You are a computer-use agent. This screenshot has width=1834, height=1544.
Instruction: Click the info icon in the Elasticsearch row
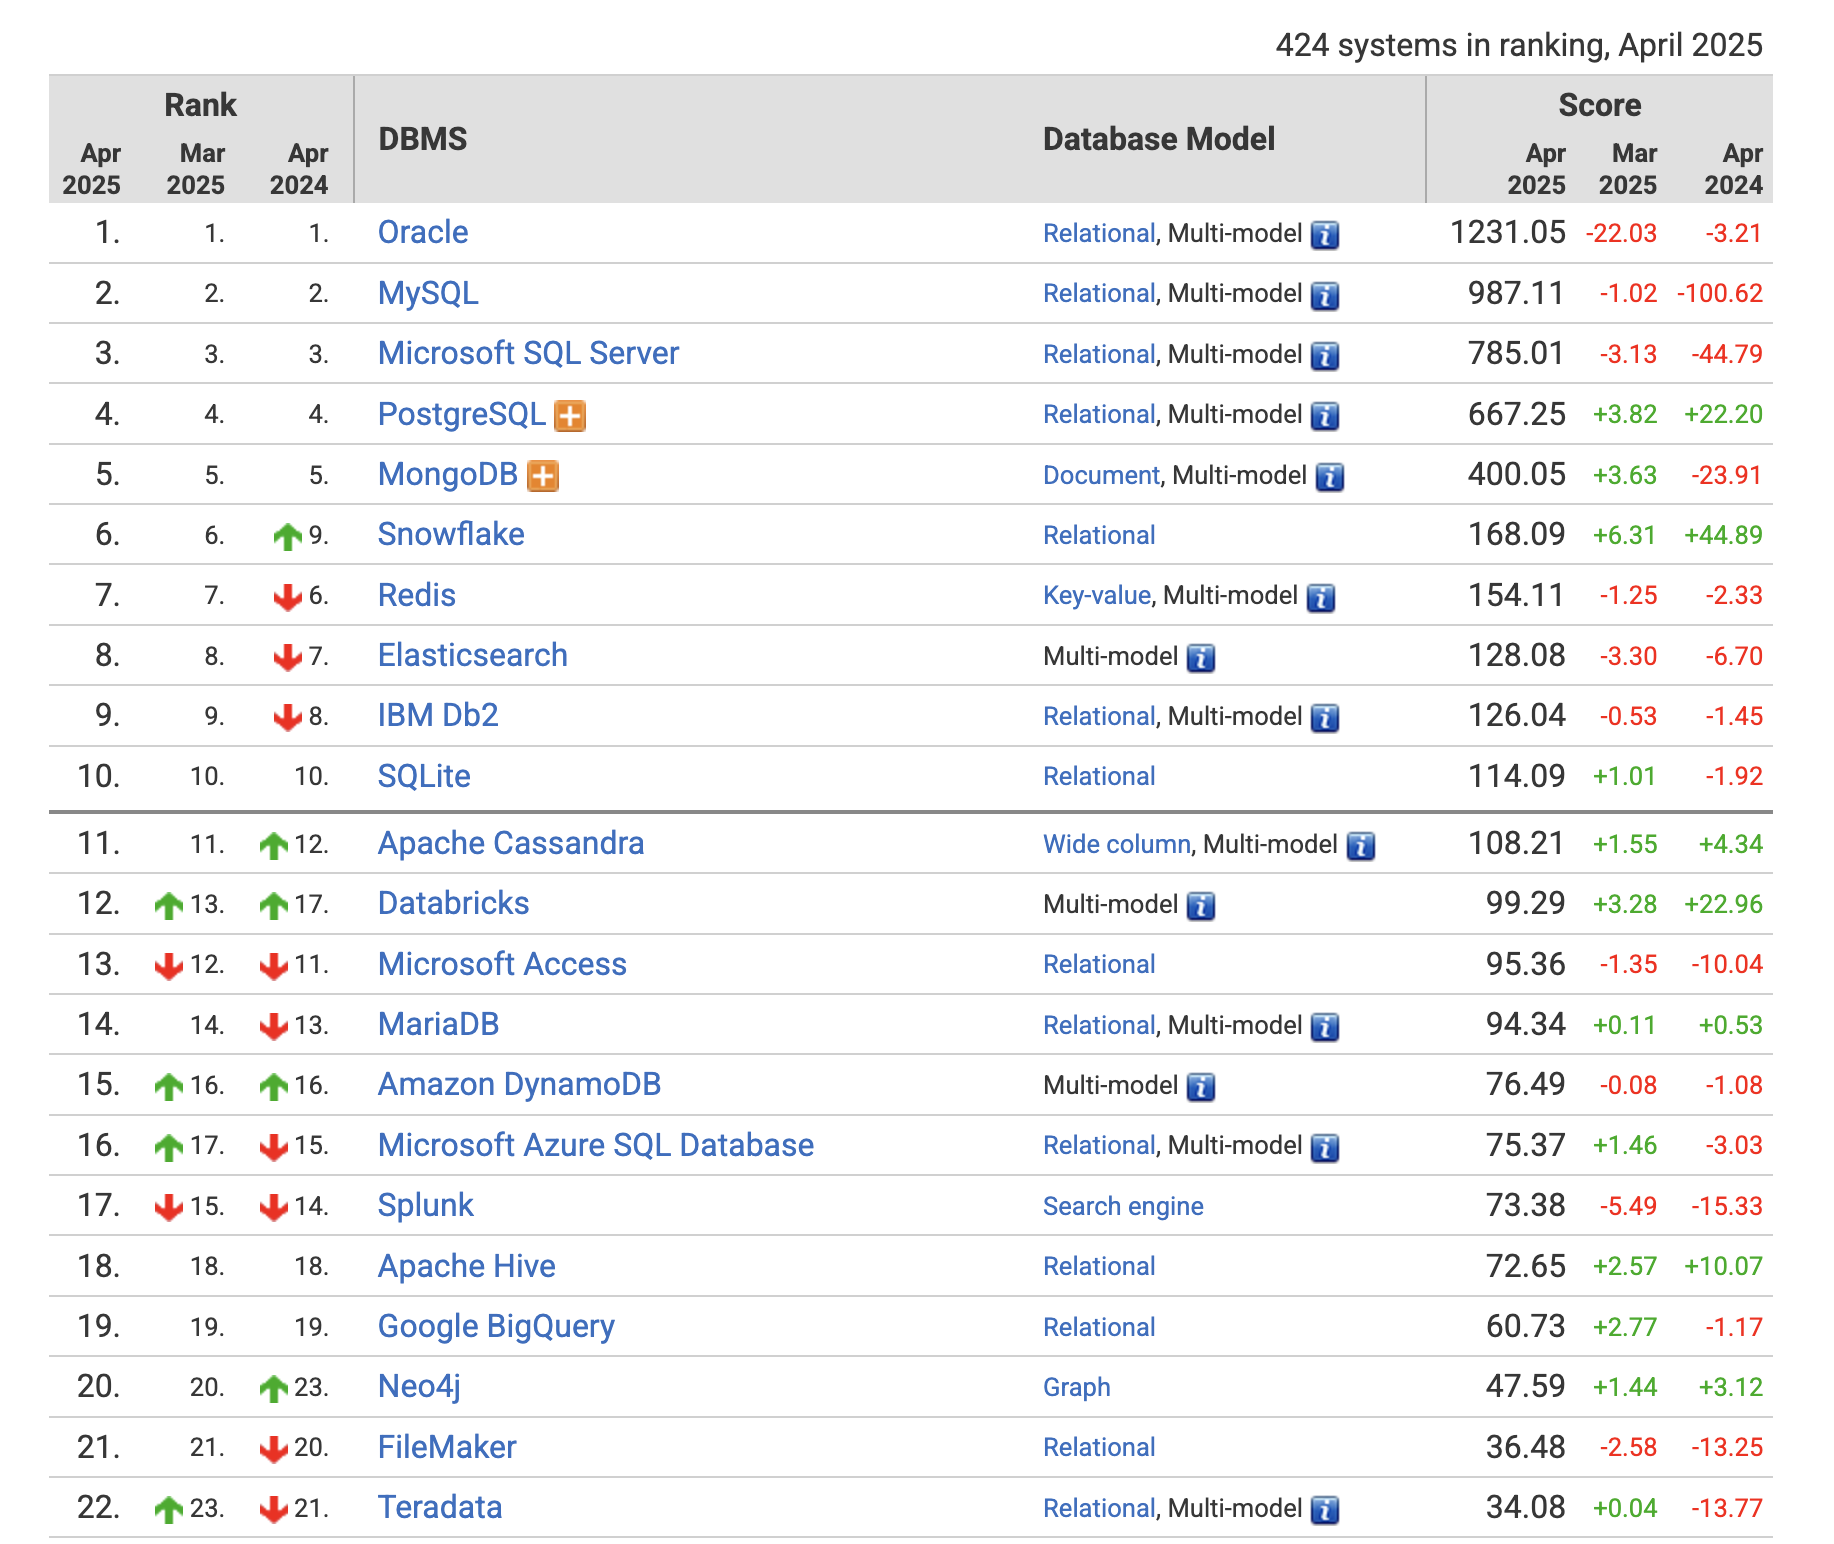coord(1200,657)
